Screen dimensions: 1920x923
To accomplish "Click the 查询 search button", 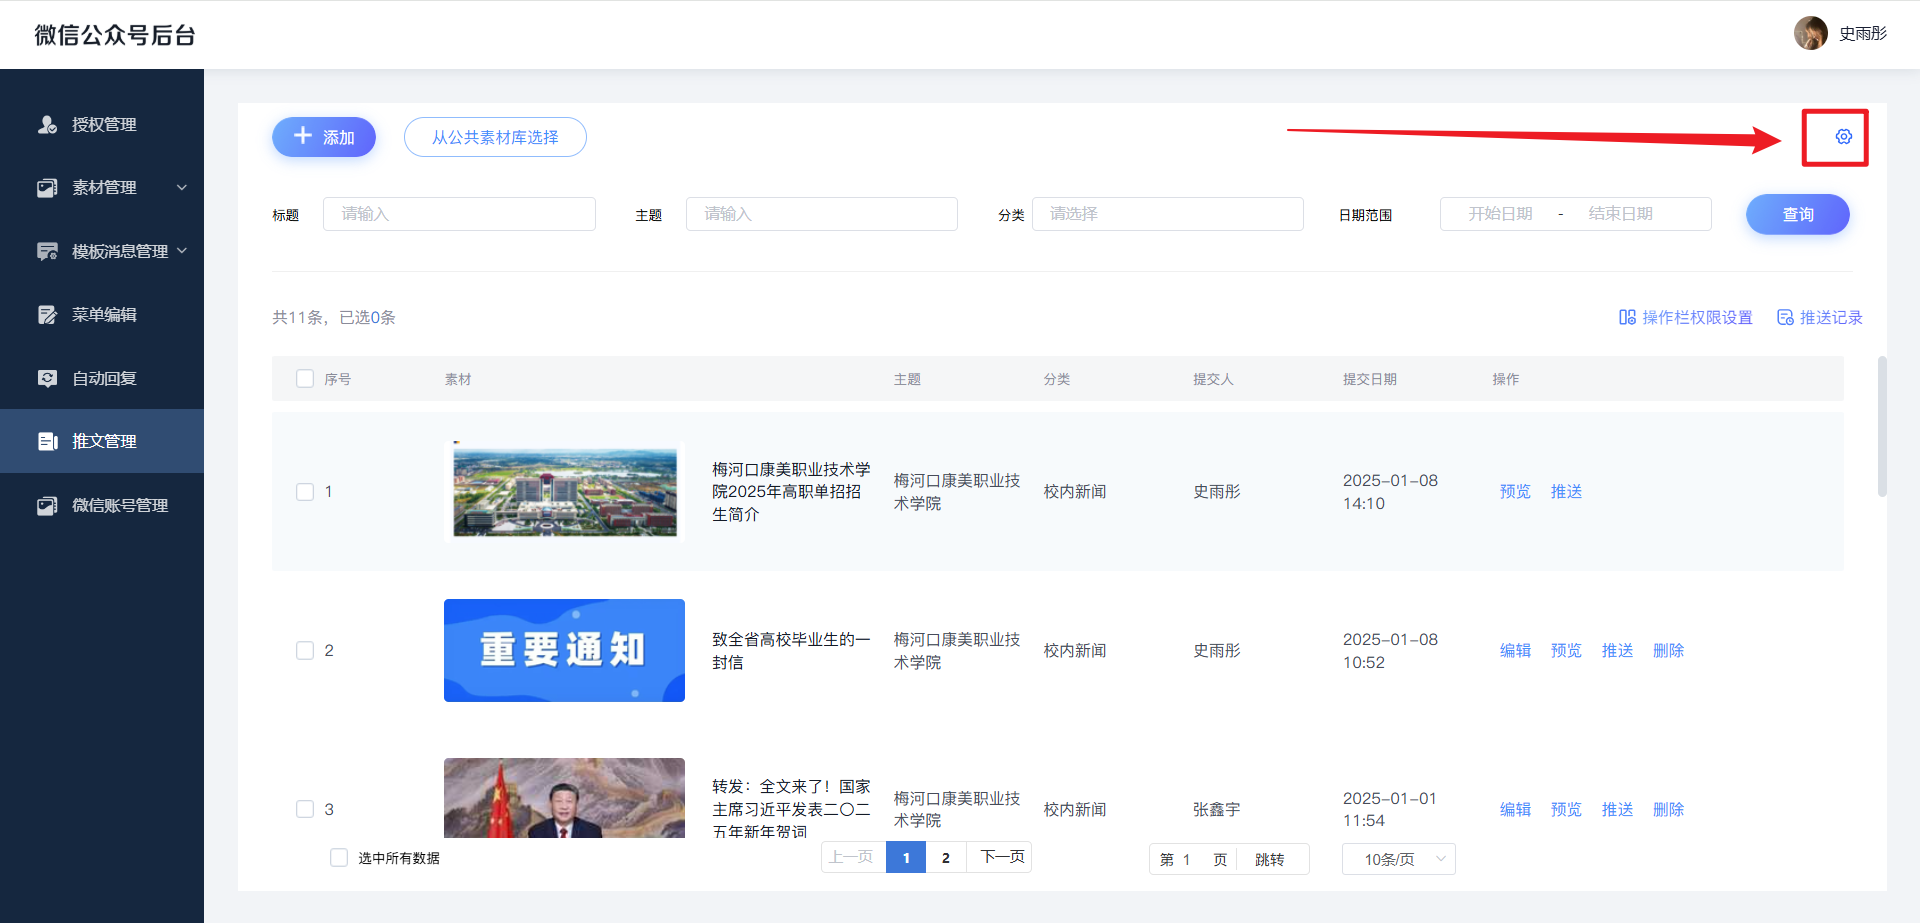I will click(x=1797, y=214).
